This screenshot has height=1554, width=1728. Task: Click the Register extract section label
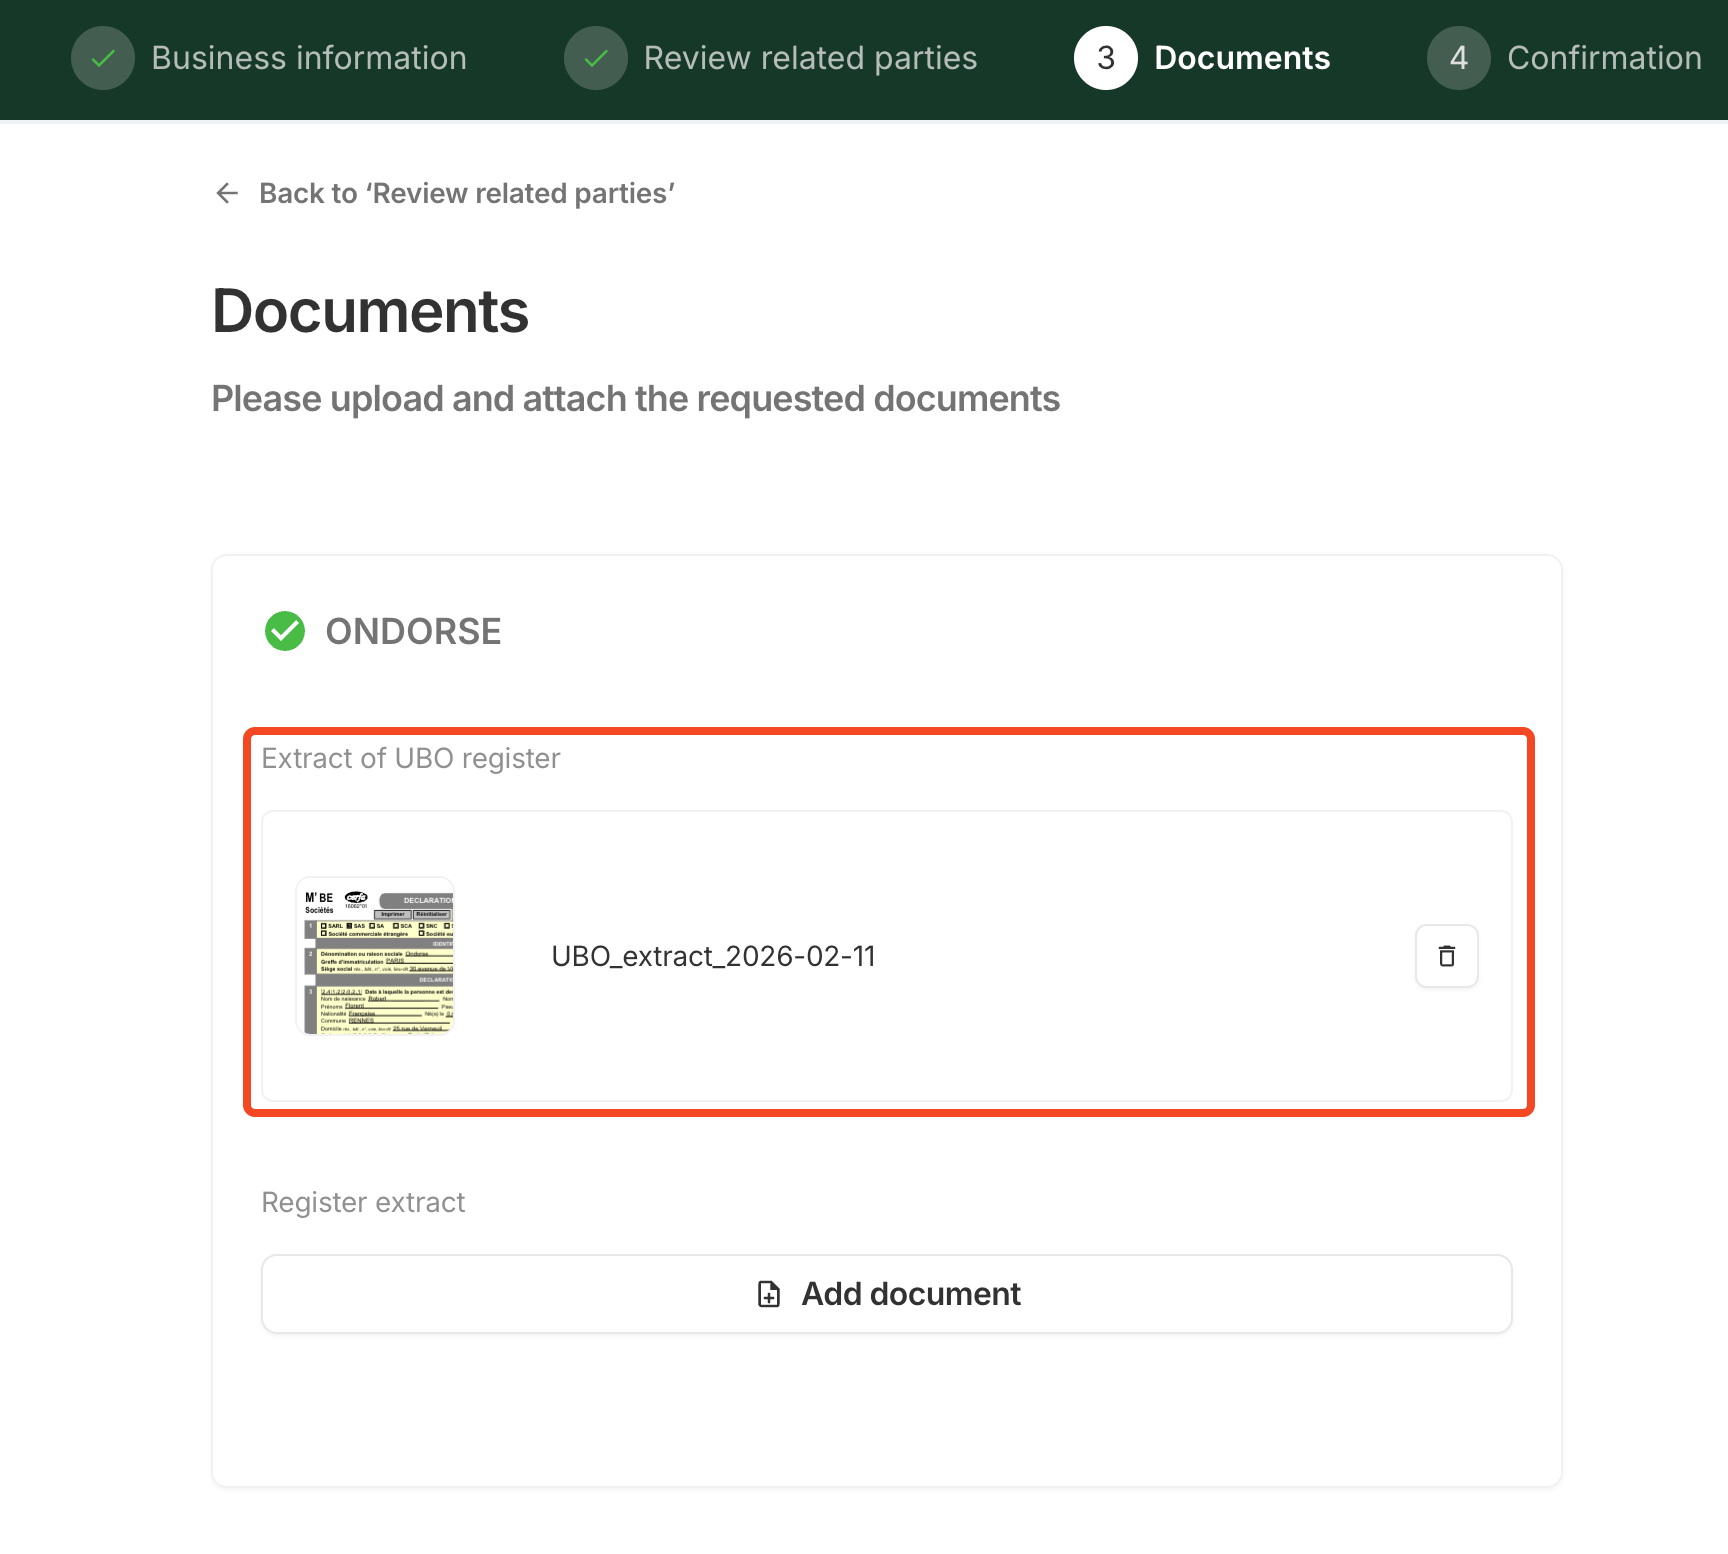pyautogui.click(x=363, y=1202)
